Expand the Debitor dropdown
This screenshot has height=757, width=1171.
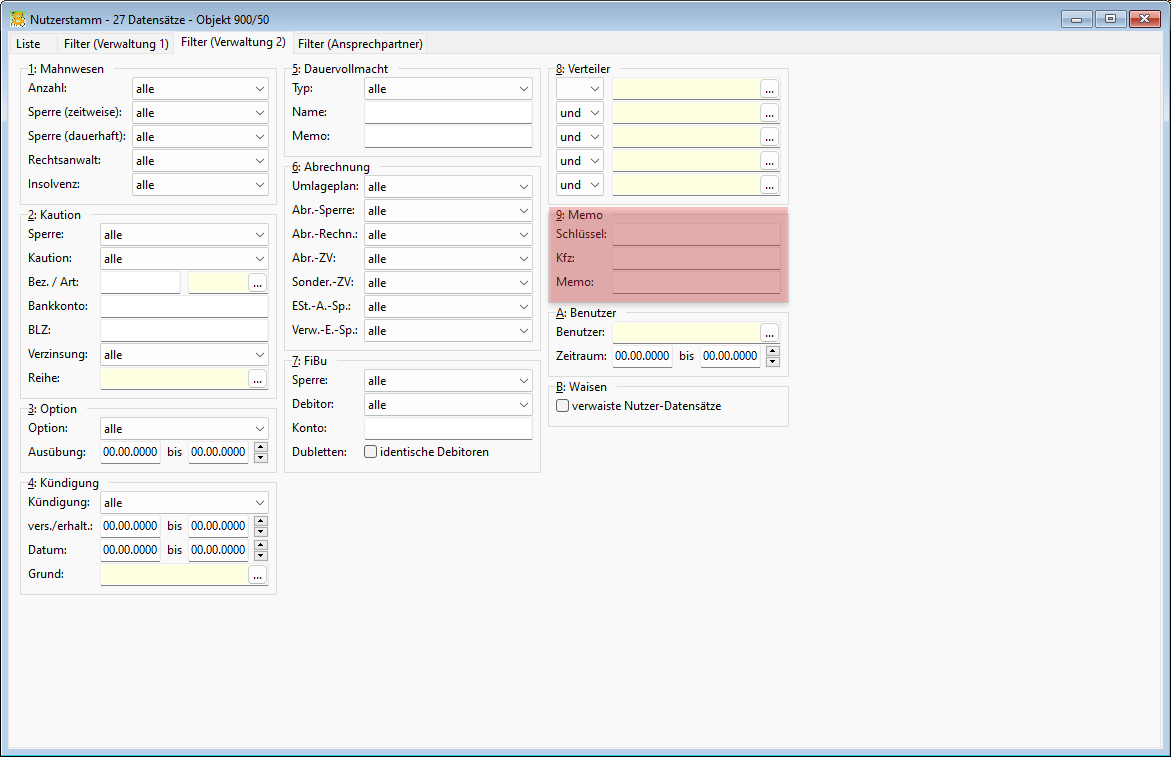(x=448, y=405)
